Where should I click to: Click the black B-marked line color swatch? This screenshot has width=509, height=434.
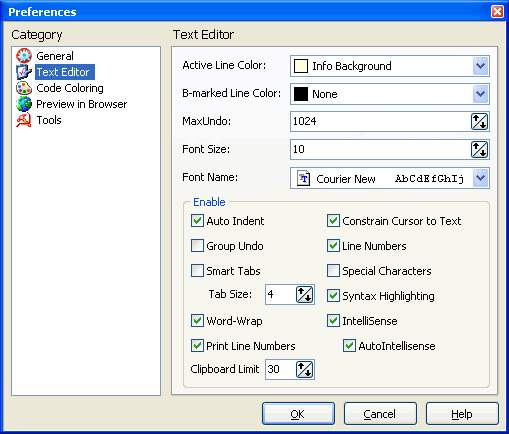click(x=301, y=94)
